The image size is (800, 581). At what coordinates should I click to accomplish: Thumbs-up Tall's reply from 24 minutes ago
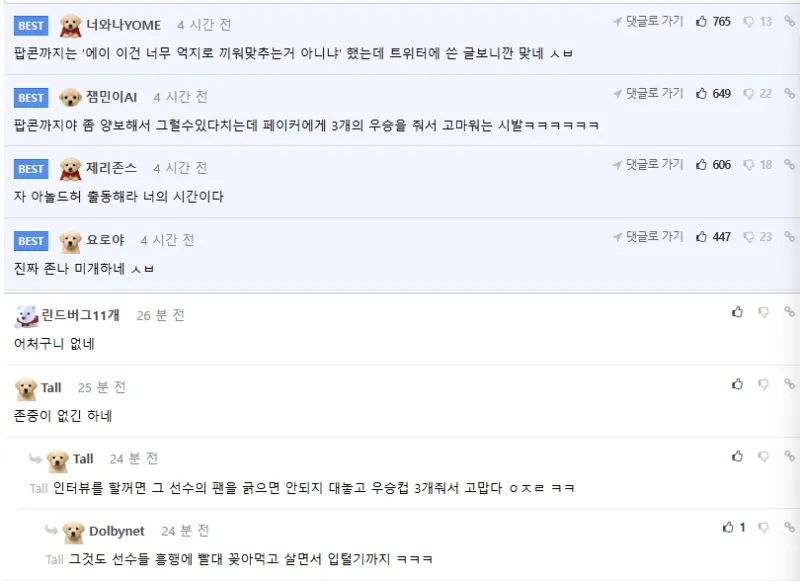pos(738,456)
